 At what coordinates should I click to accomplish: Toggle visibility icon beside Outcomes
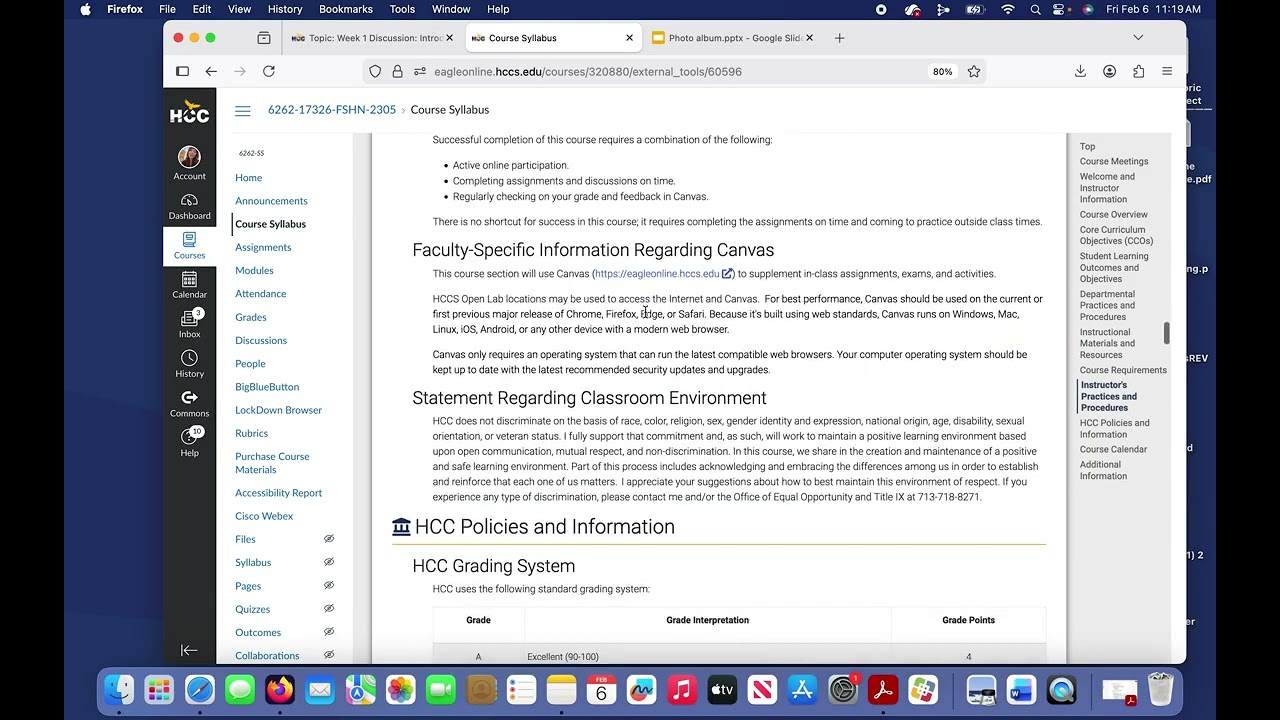click(329, 632)
